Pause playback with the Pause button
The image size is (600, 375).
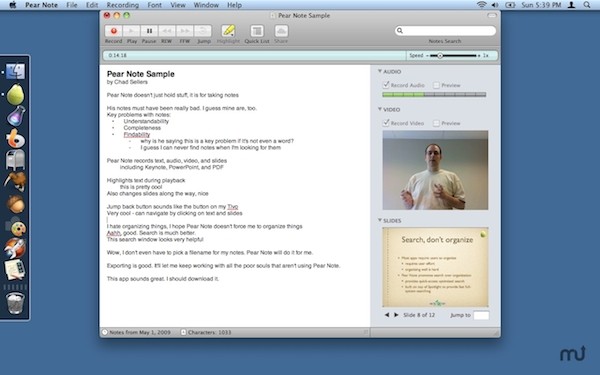coord(149,31)
